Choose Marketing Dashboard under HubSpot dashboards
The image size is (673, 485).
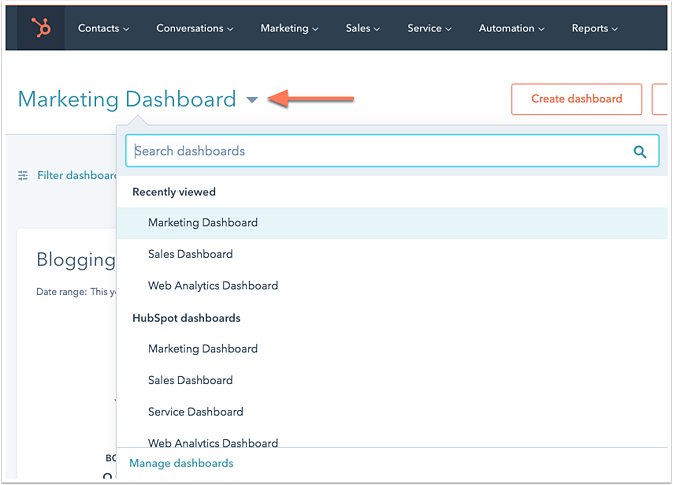click(x=203, y=349)
